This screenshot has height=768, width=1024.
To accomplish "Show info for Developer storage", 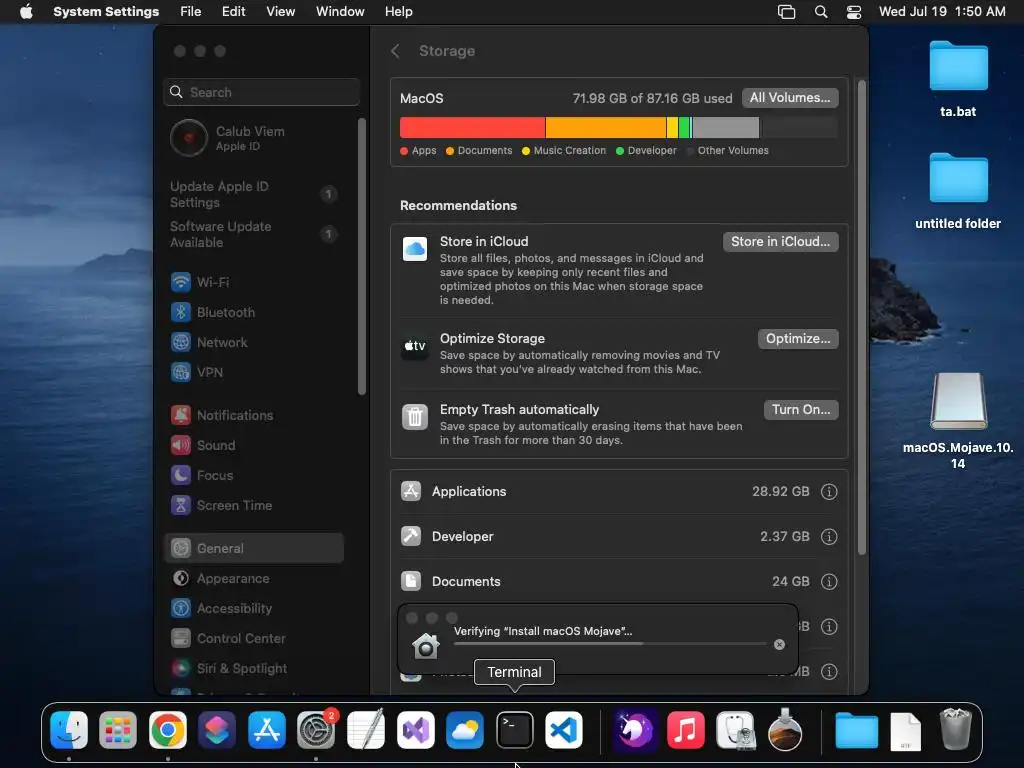I will pos(829,537).
